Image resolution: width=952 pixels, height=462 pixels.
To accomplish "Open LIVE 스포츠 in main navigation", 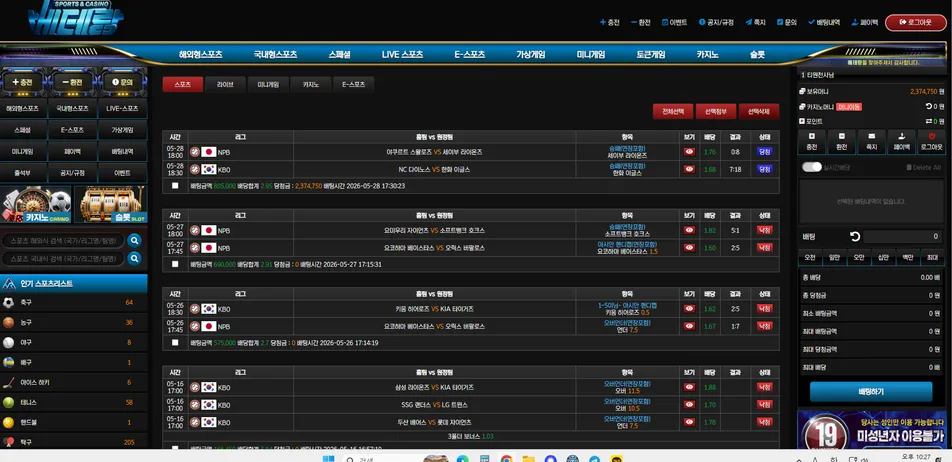I will click(x=402, y=55).
